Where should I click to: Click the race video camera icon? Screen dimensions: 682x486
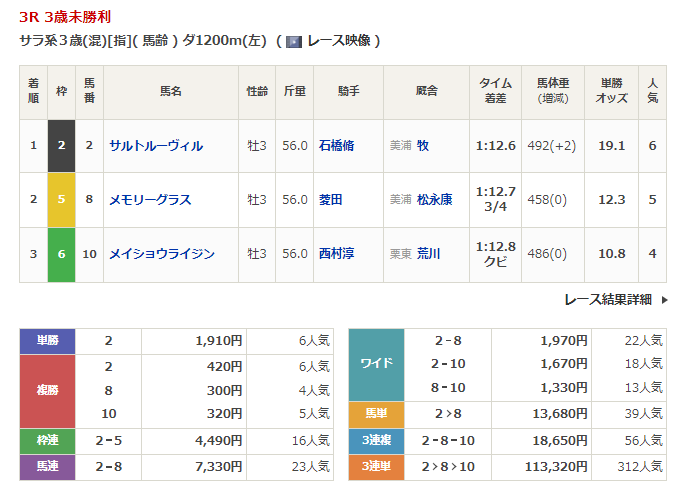click(x=294, y=41)
